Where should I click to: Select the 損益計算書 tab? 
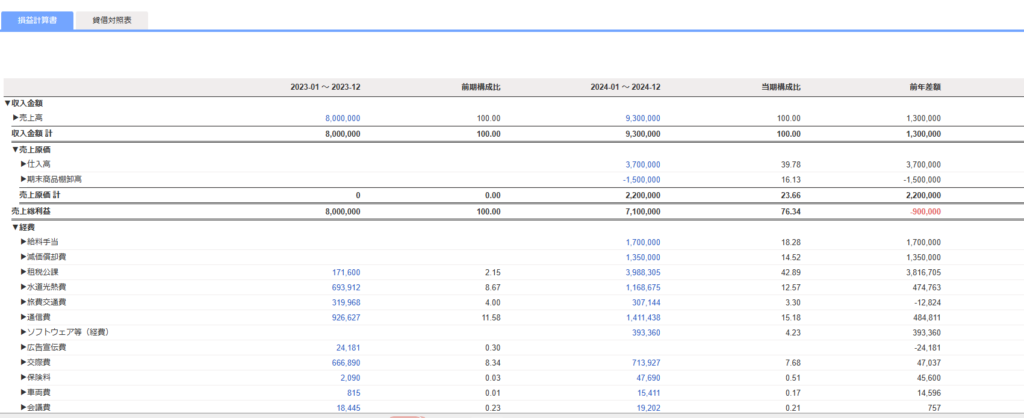(x=37, y=20)
